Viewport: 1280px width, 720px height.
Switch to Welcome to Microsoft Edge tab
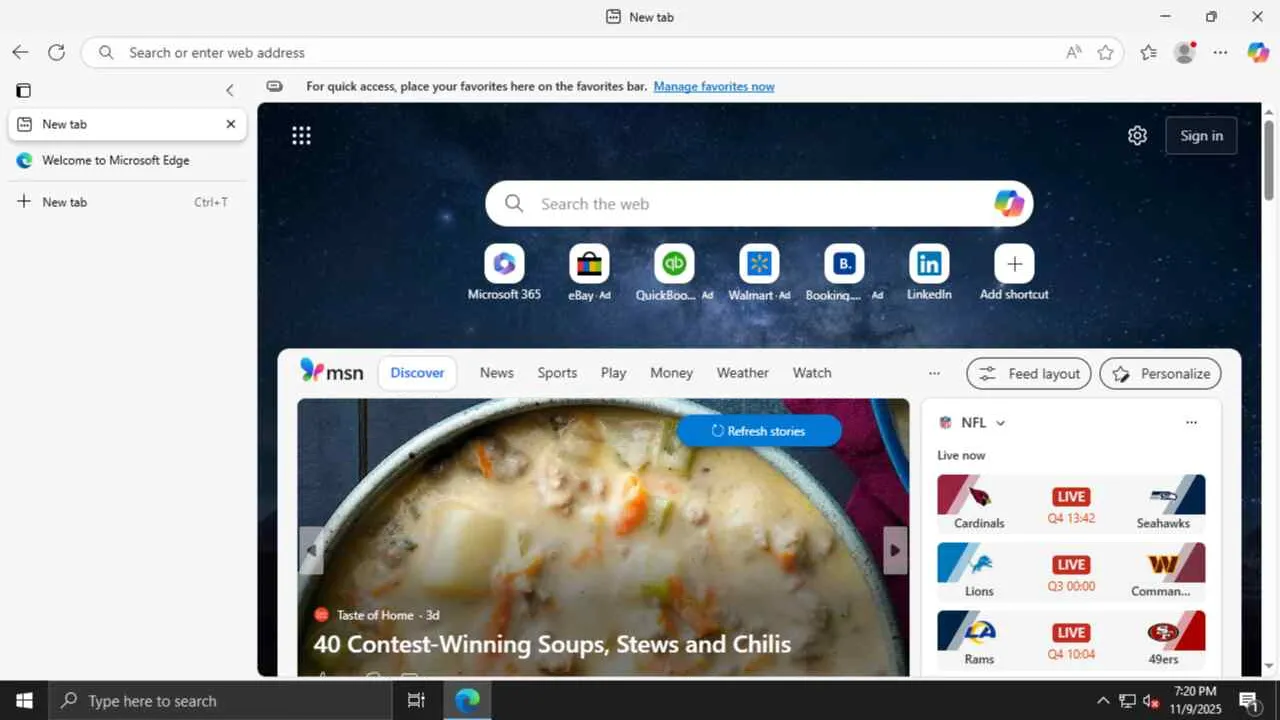pyautogui.click(x=127, y=160)
